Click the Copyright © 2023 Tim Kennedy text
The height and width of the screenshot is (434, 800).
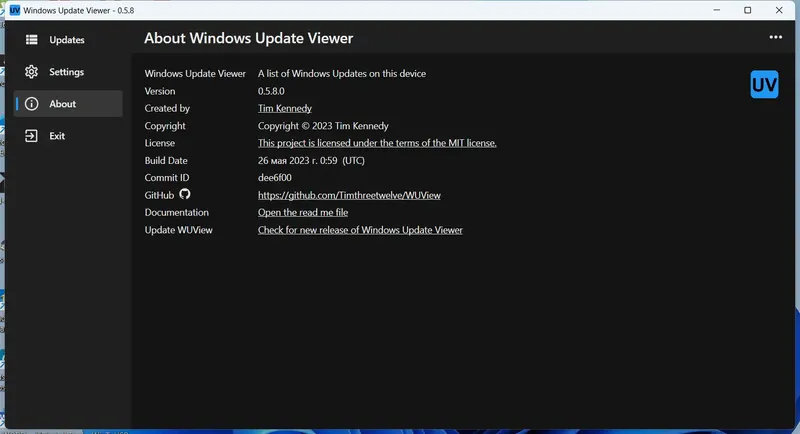323,126
